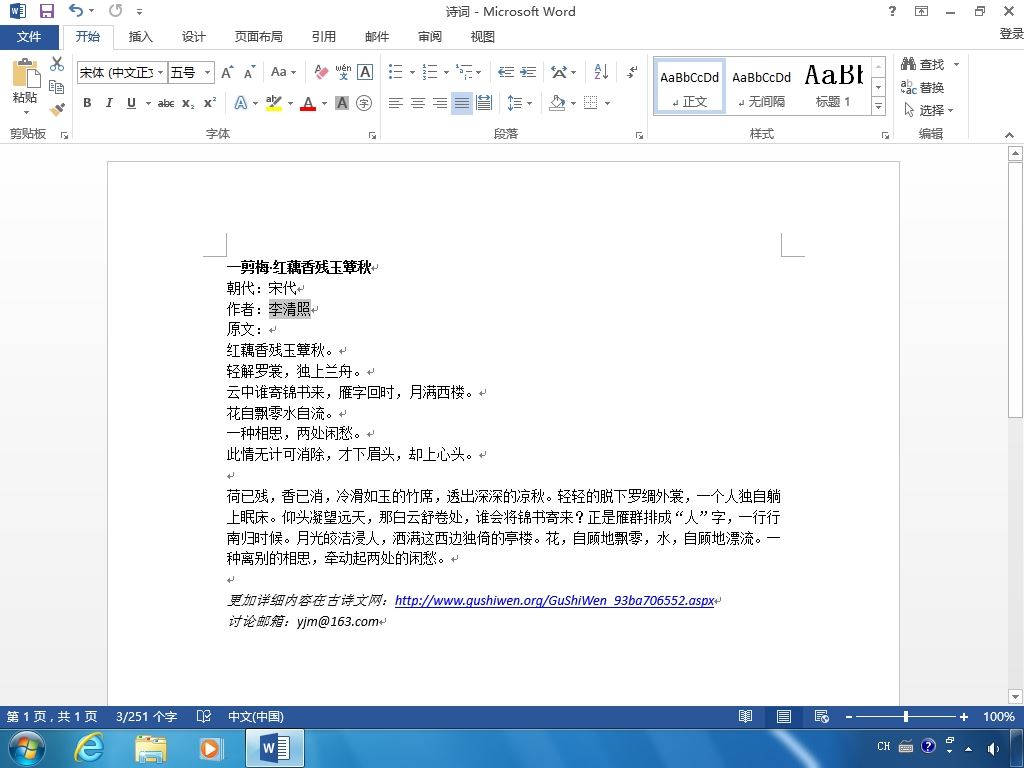This screenshot has height=768, width=1024.
Task: Click the Paste clipboard icon
Action: (25, 73)
